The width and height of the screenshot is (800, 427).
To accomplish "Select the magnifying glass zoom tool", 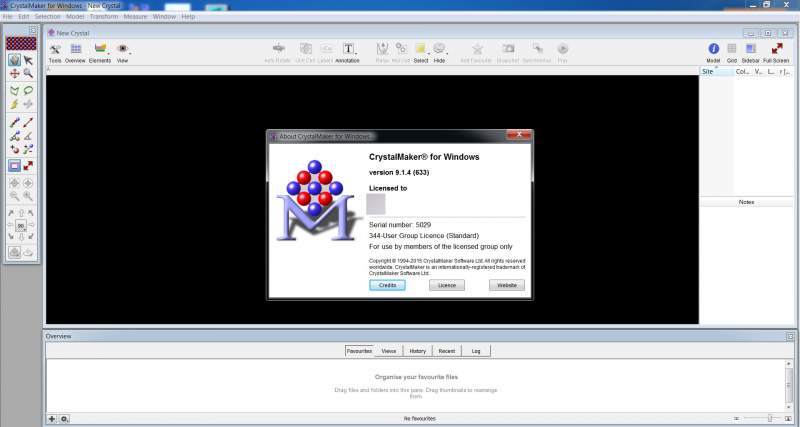I will (x=28, y=73).
